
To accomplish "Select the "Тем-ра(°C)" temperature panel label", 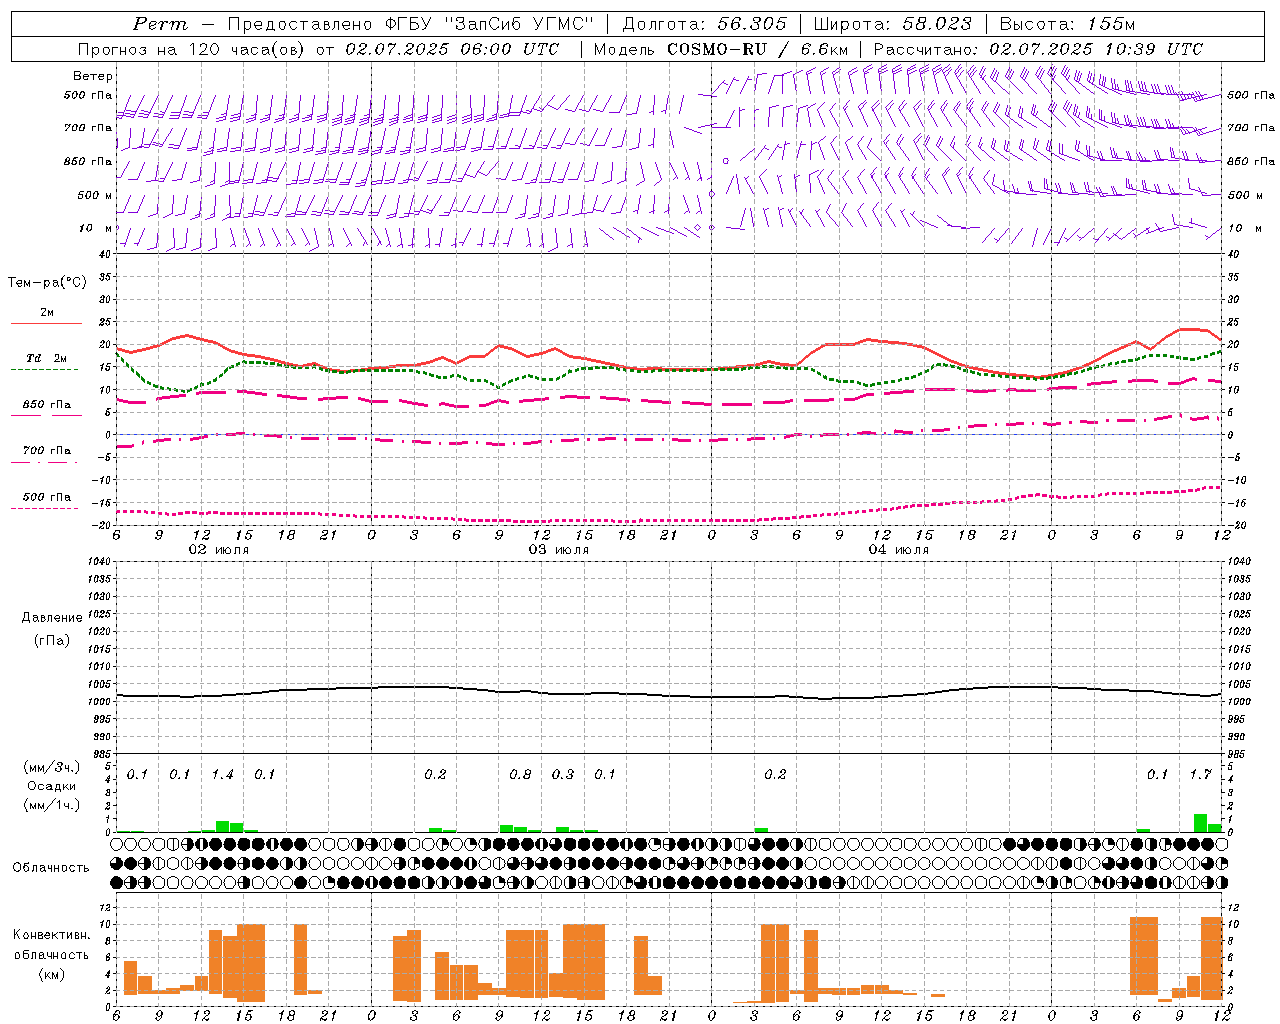I will click(x=47, y=283).
